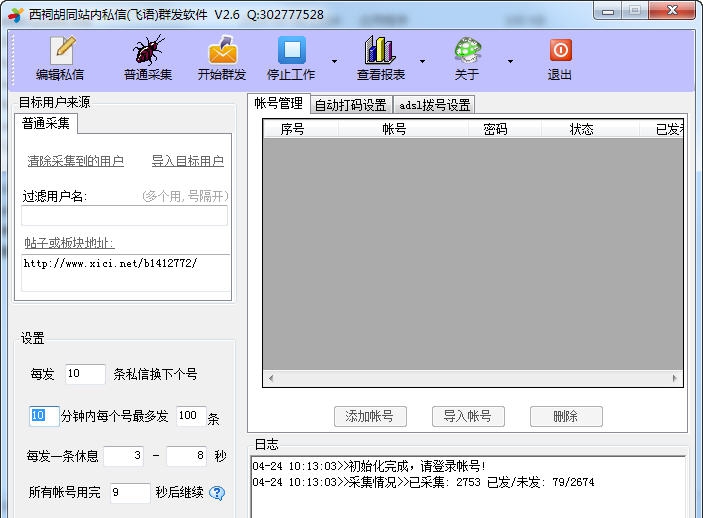This screenshot has height=518, width=703.
Task: Click the 编辑私信 edit message icon
Action: pyautogui.click(x=61, y=51)
